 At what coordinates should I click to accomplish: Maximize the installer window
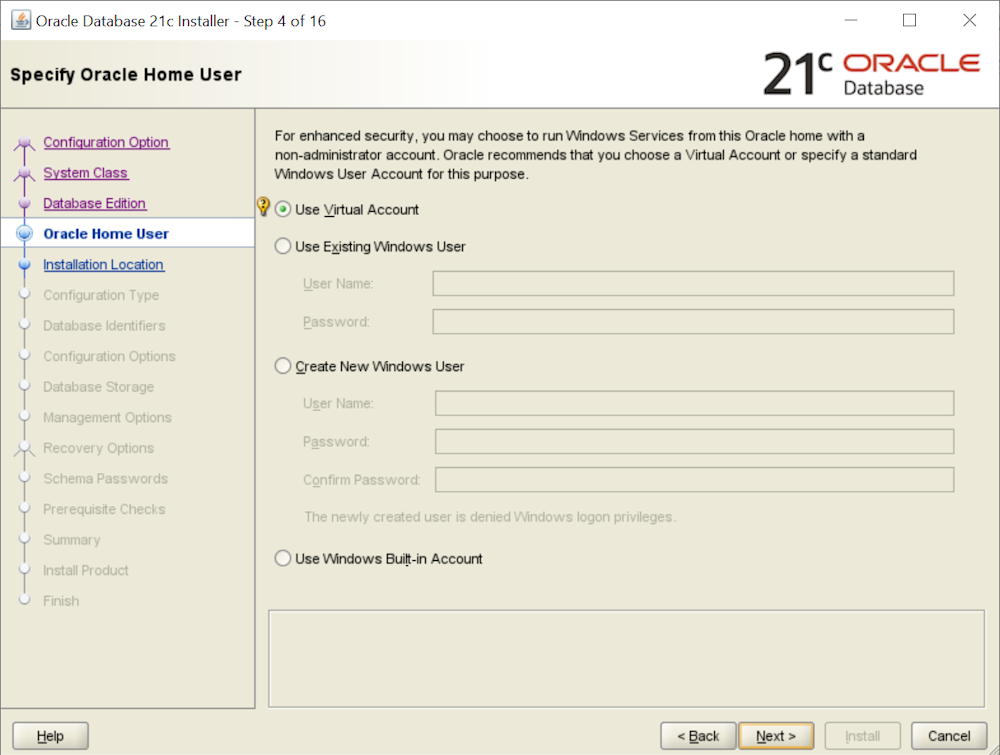[x=909, y=21]
